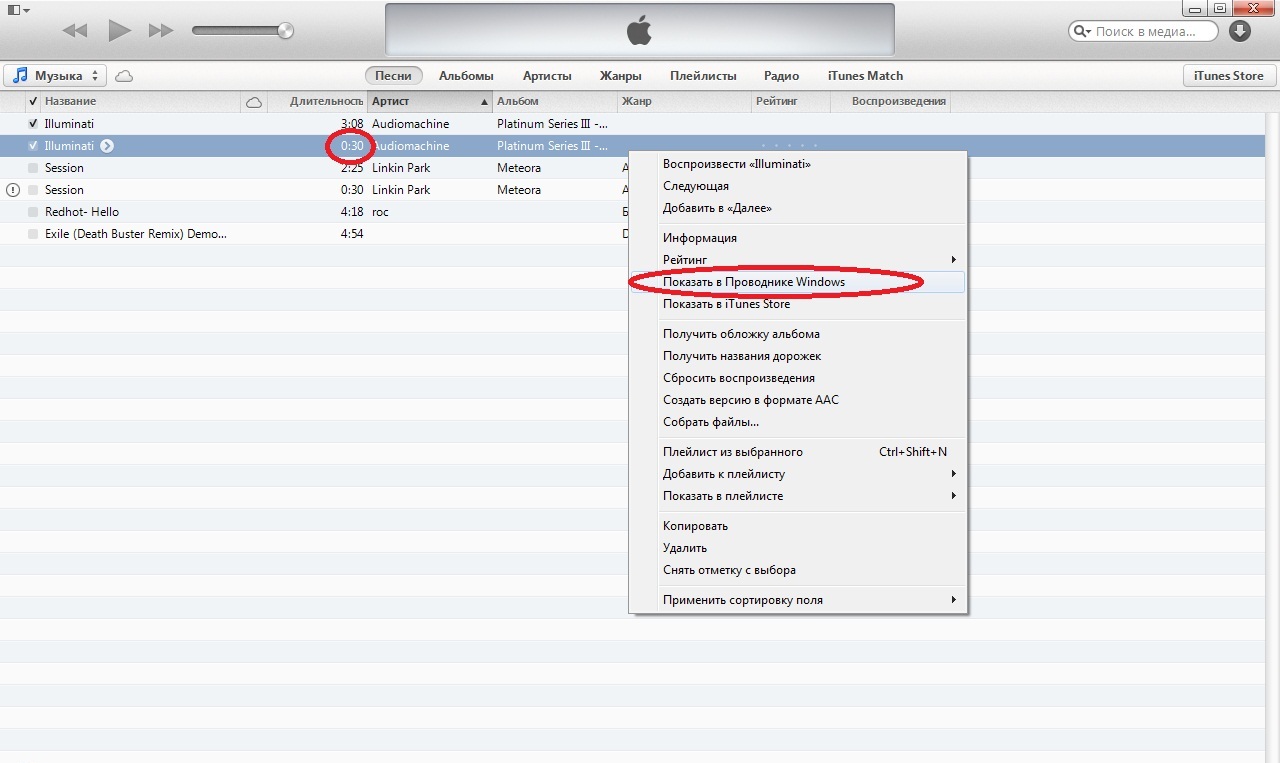Open the 'Музыка' library dropdown
Image resolution: width=1280 pixels, height=763 pixels.
click(56, 75)
